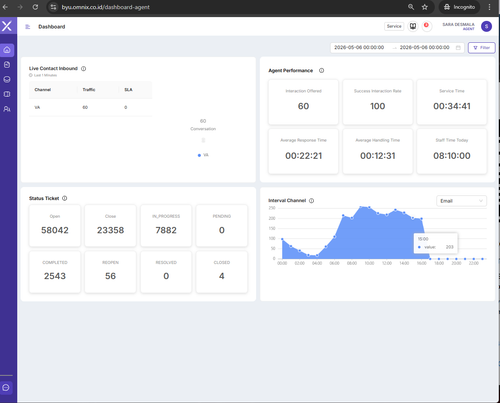Click site info icon in address bar
The width and height of the screenshot is (500, 403).
pyautogui.click(x=53, y=7)
